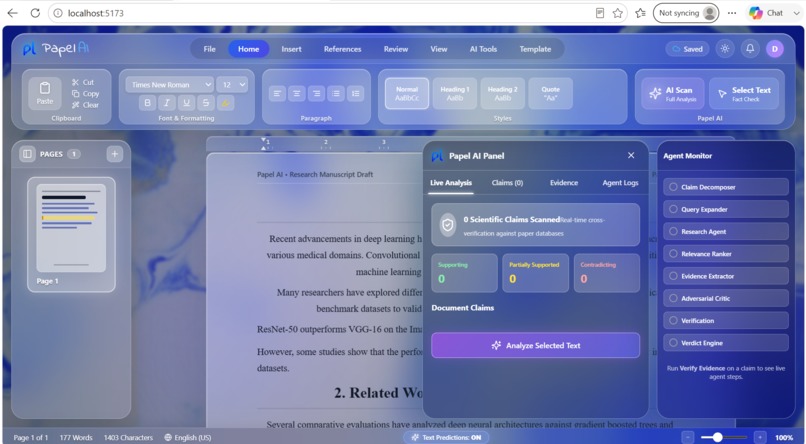Toggle Text Predictions ON in status bar
This screenshot has height=444, width=806.
pyautogui.click(x=446, y=437)
